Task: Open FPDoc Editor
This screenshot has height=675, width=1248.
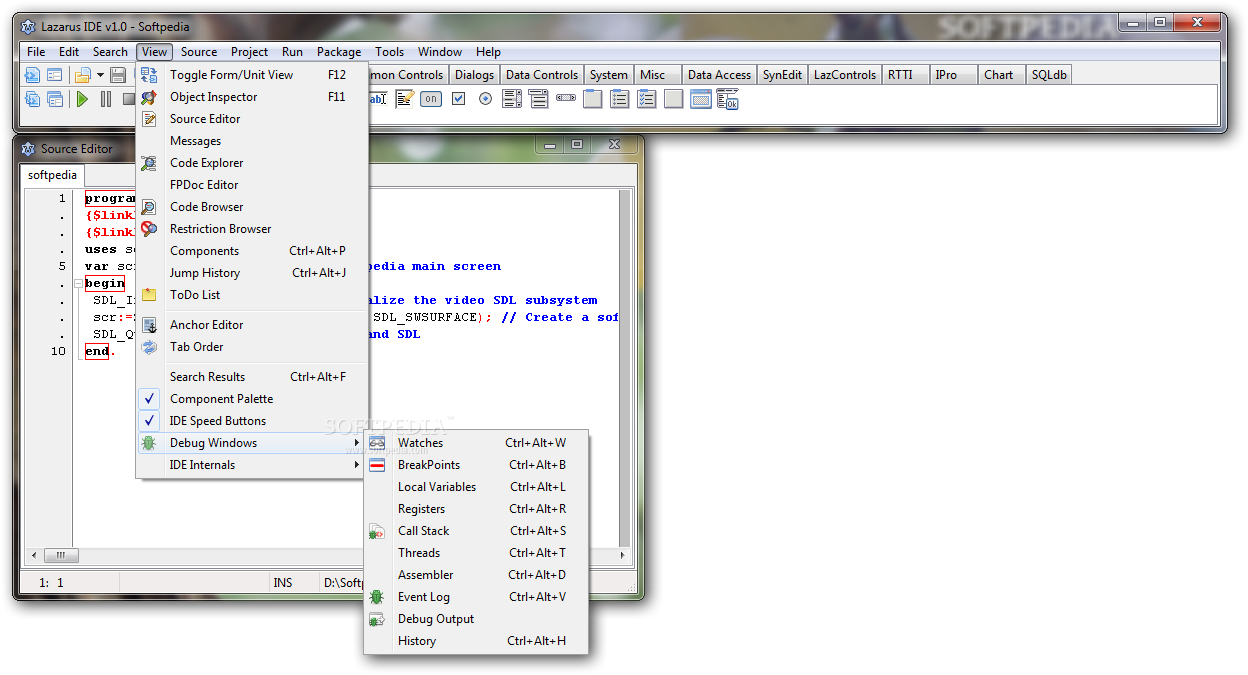Action: (252, 185)
